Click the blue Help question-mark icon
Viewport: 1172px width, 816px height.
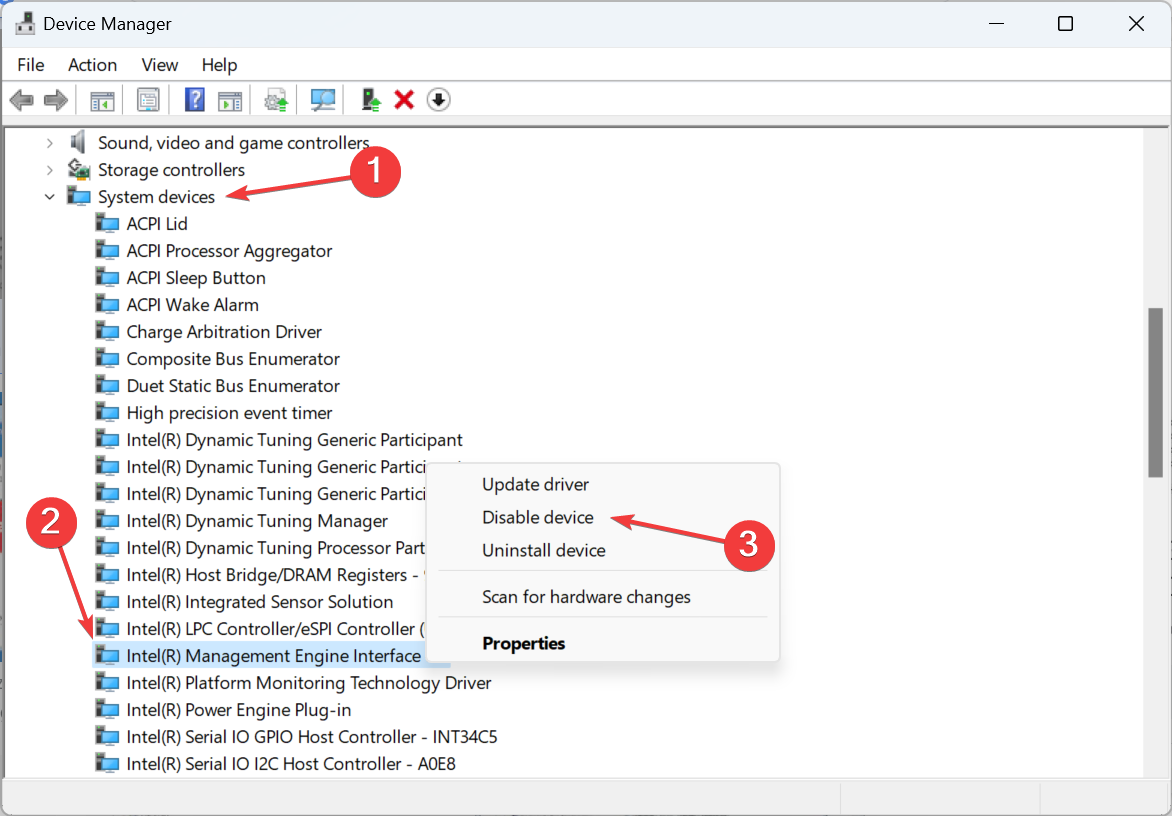pos(194,99)
